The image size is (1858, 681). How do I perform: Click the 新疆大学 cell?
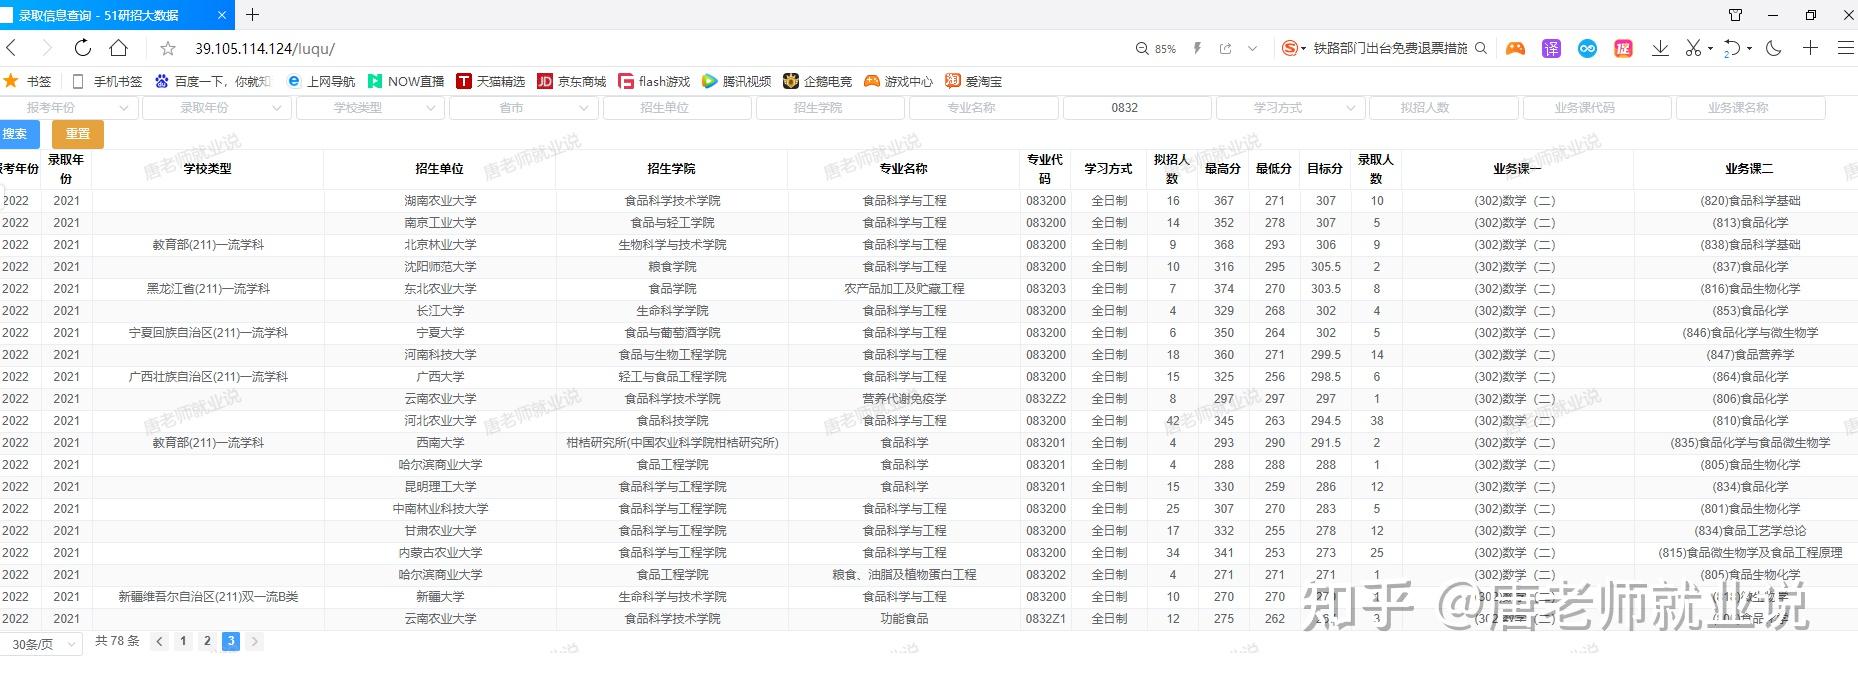pos(440,597)
